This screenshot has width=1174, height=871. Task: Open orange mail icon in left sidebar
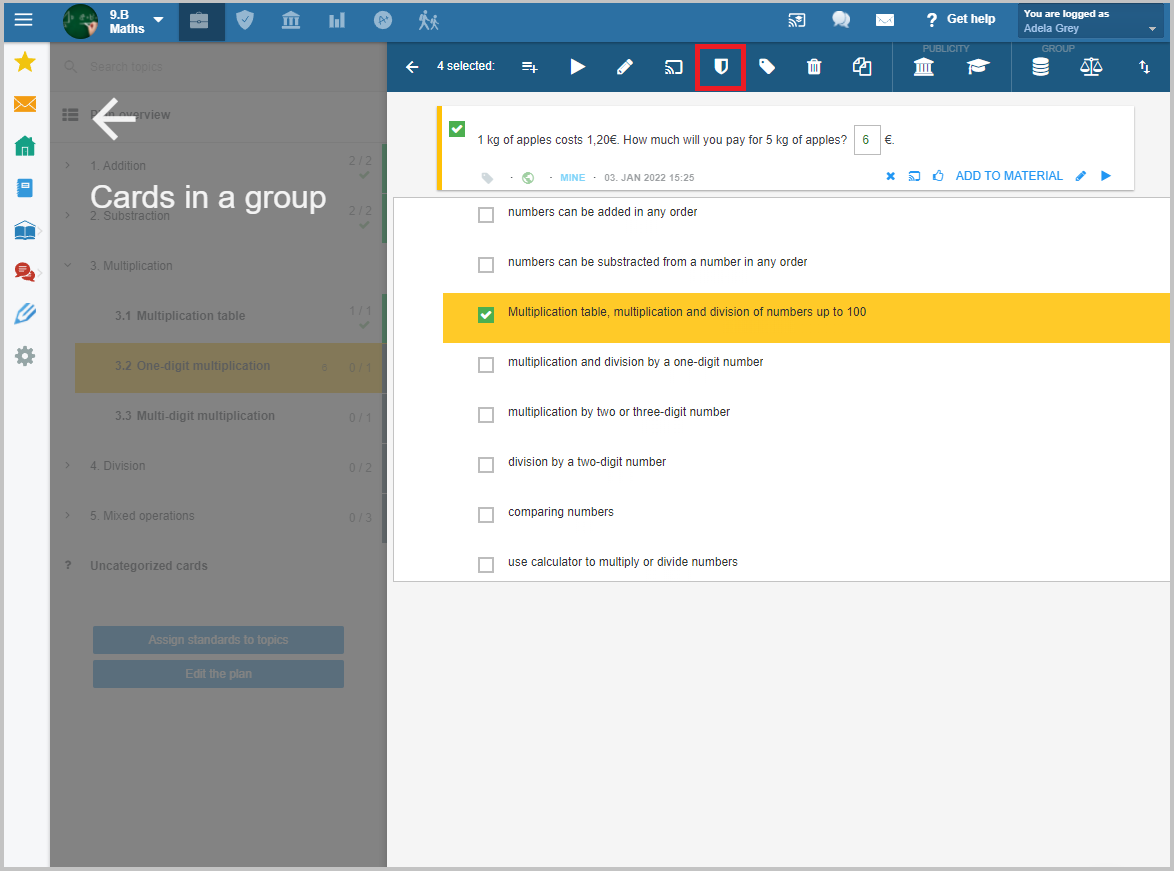pos(25,104)
